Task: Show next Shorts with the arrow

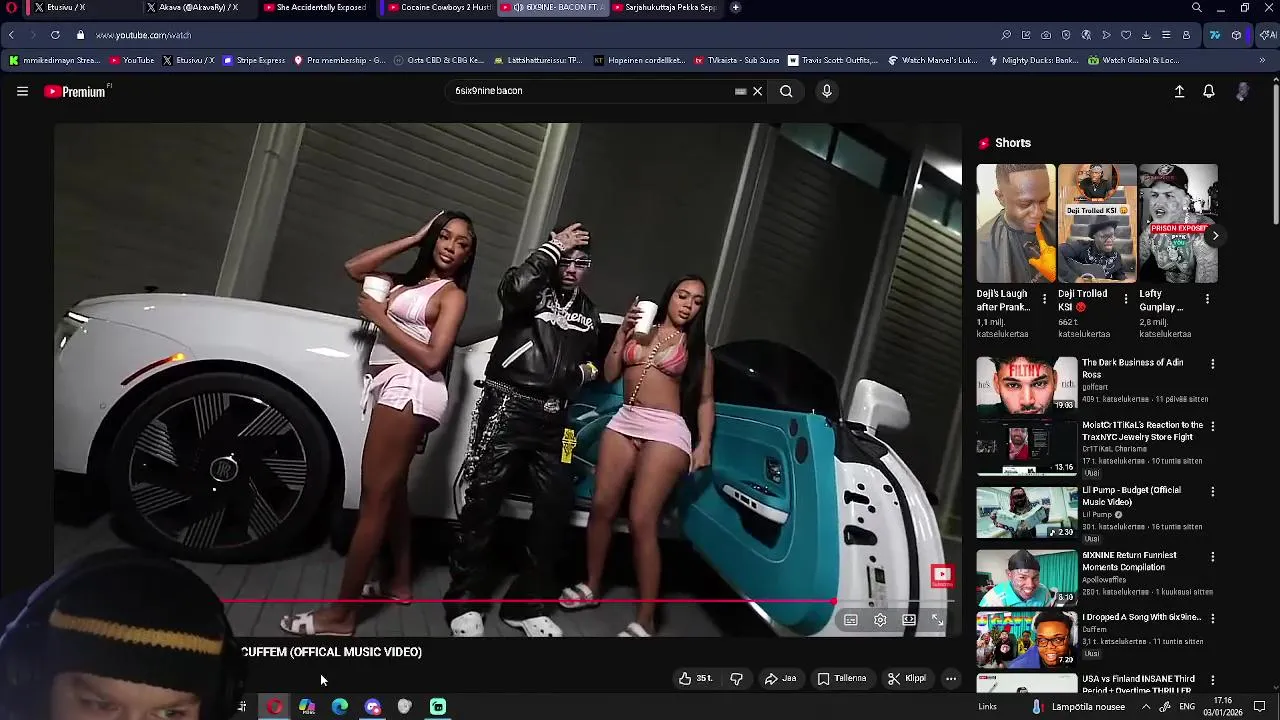Action: (x=1214, y=236)
